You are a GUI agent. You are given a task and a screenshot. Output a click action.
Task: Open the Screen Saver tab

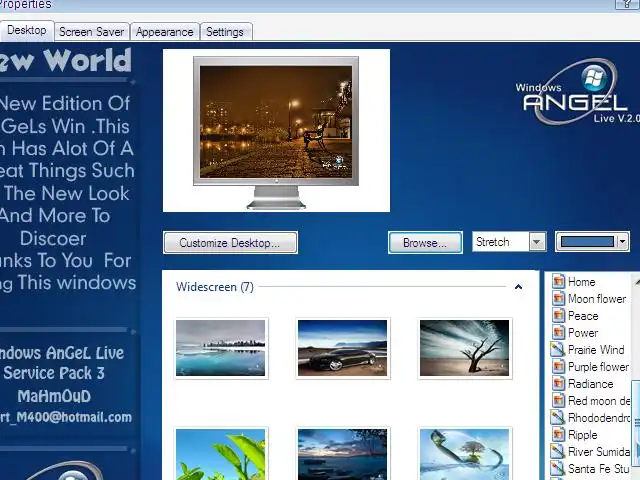coord(91,32)
